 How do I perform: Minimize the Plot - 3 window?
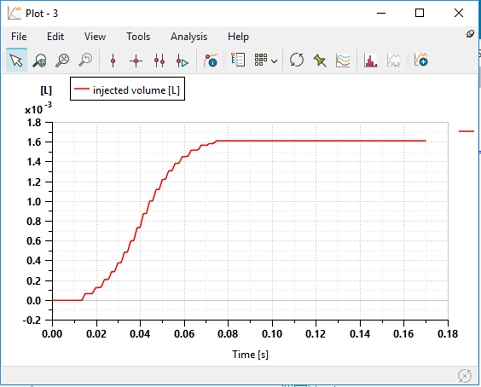(x=381, y=13)
